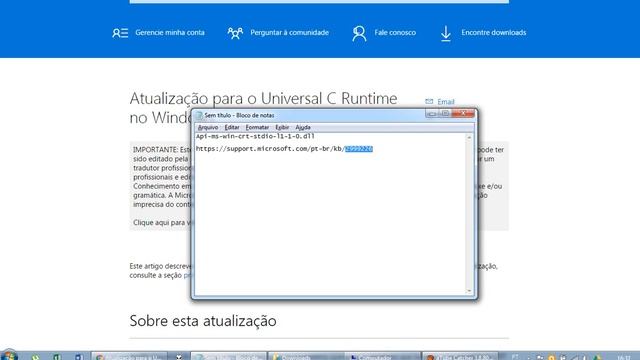640x360 pixels.
Task: Select the Perguntar à comunidade people icon
Action: click(235, 33)
